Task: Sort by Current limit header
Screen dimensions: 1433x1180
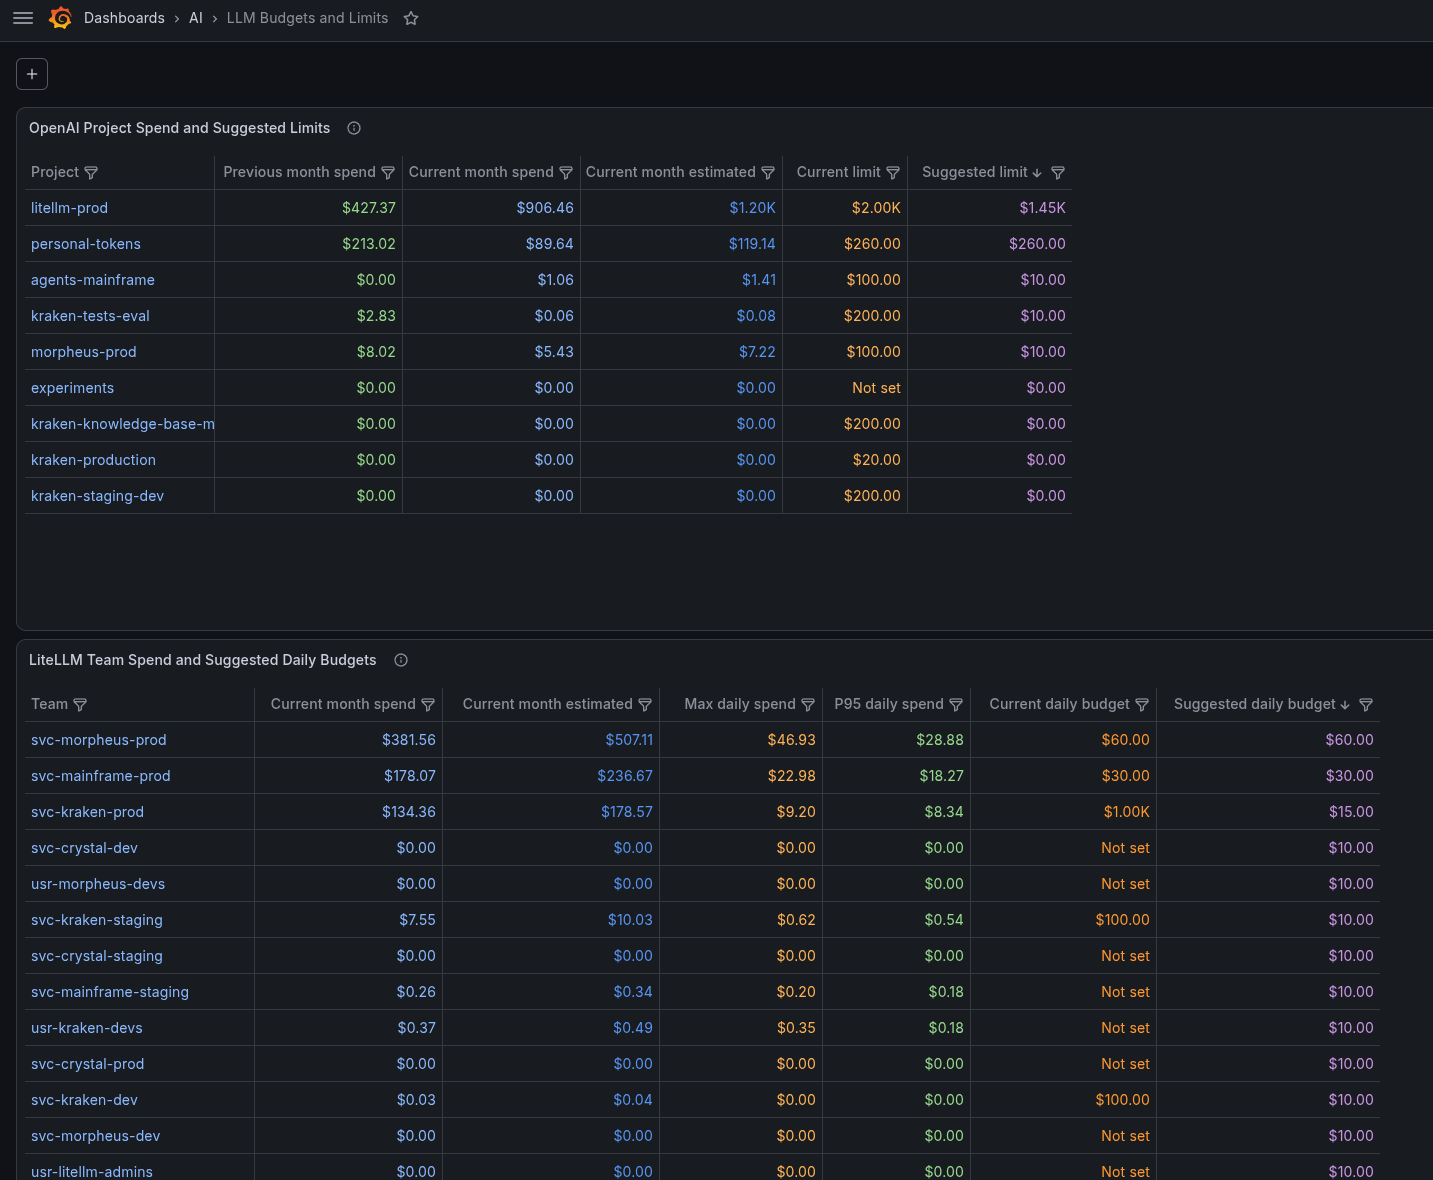Action: [838, 172]
